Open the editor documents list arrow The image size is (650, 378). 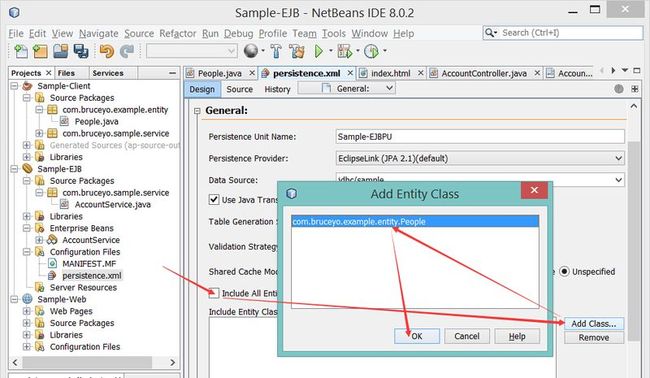pyautogui.click(x=625, y=70)
